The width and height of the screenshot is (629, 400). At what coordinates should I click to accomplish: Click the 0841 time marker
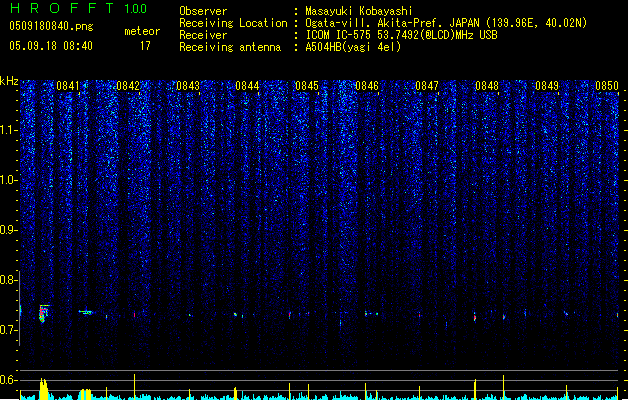[x=68, y=86]
